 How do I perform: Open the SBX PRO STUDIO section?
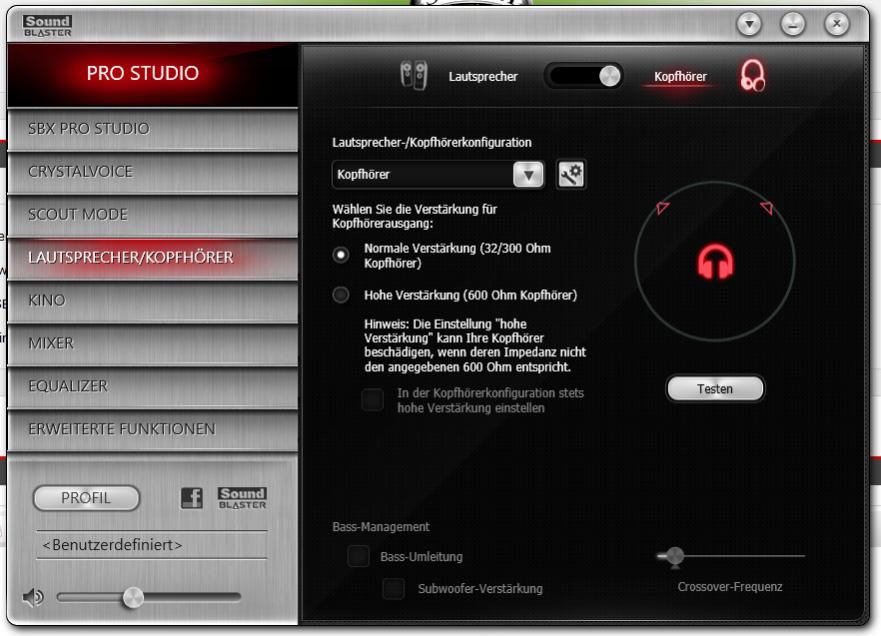[x=153, y=129]
